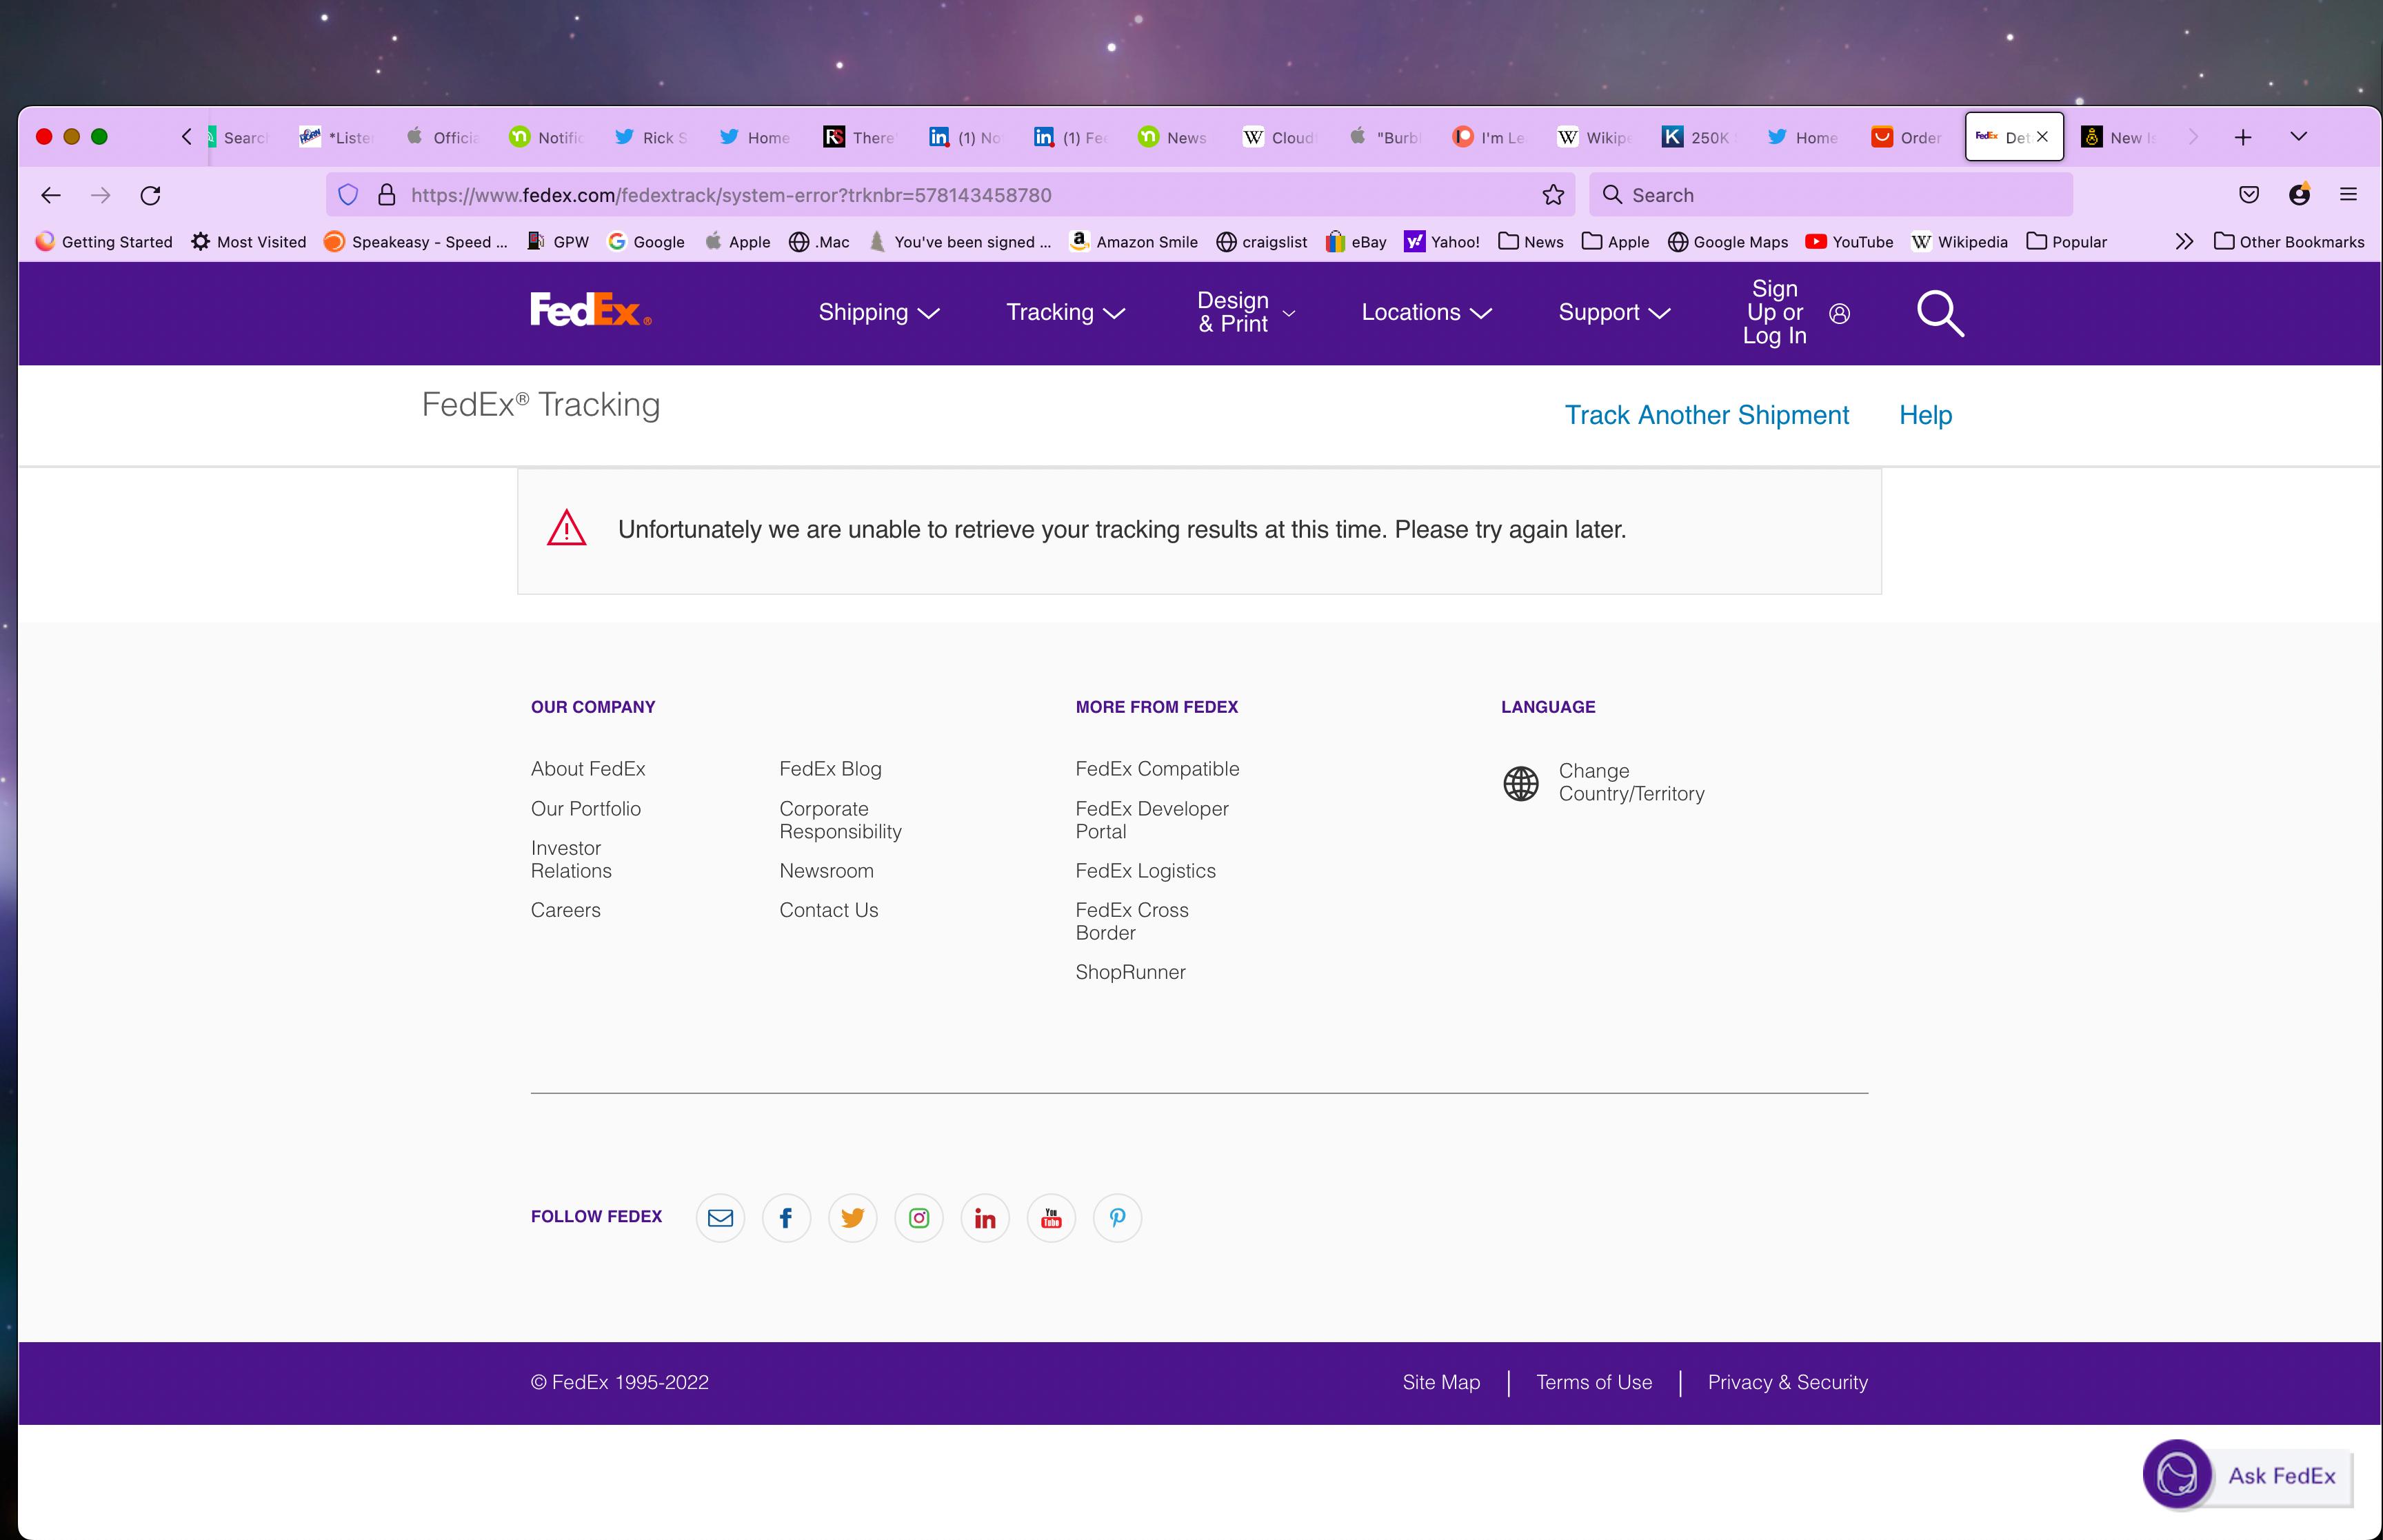Click the Track Another Shipment link
The width and height of the screenshot is (2383, 1540).
[1706, 414]
